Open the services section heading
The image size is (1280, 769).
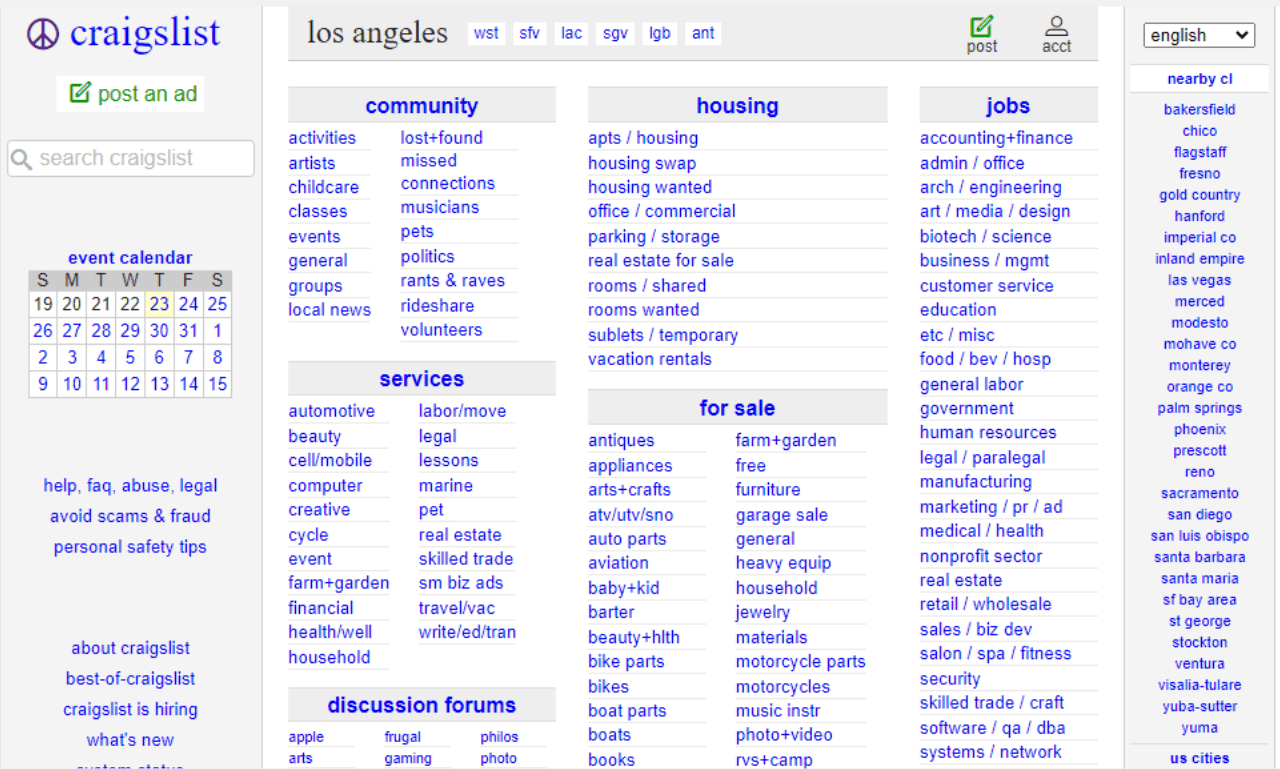point(421,379)
